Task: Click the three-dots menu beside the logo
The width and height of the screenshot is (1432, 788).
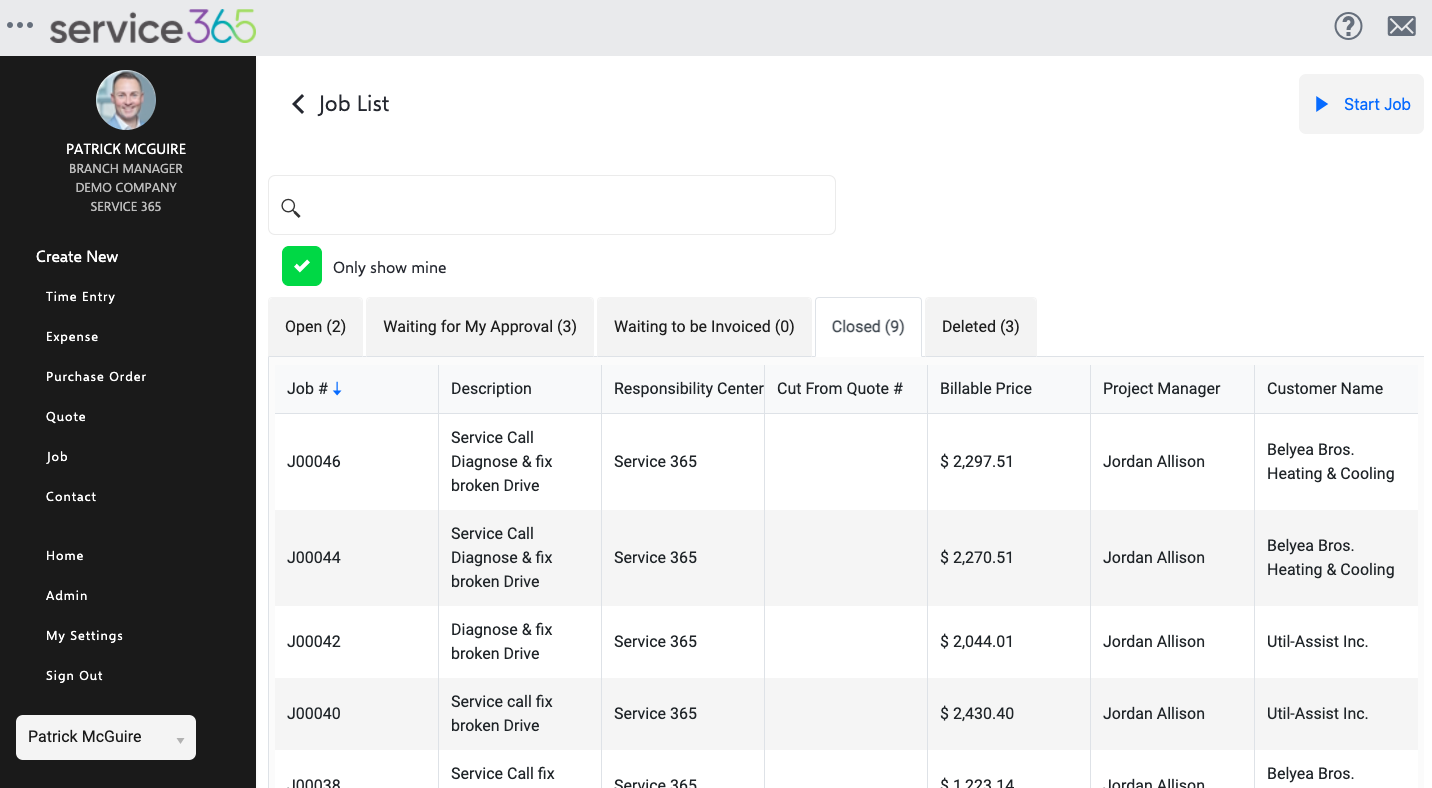Action: click(x=20, y=27)
